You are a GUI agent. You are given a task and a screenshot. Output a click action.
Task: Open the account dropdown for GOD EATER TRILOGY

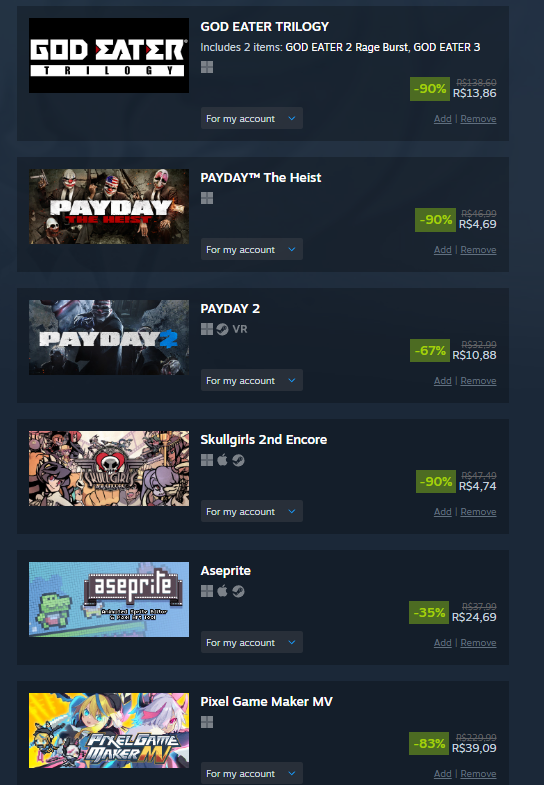tap(252, 119)
